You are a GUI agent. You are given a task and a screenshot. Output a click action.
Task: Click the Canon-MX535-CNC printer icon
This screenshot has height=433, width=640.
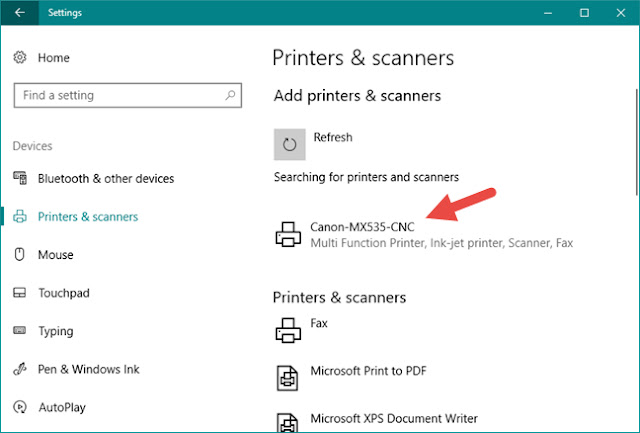pyautogui.click(x=288, y=234)
